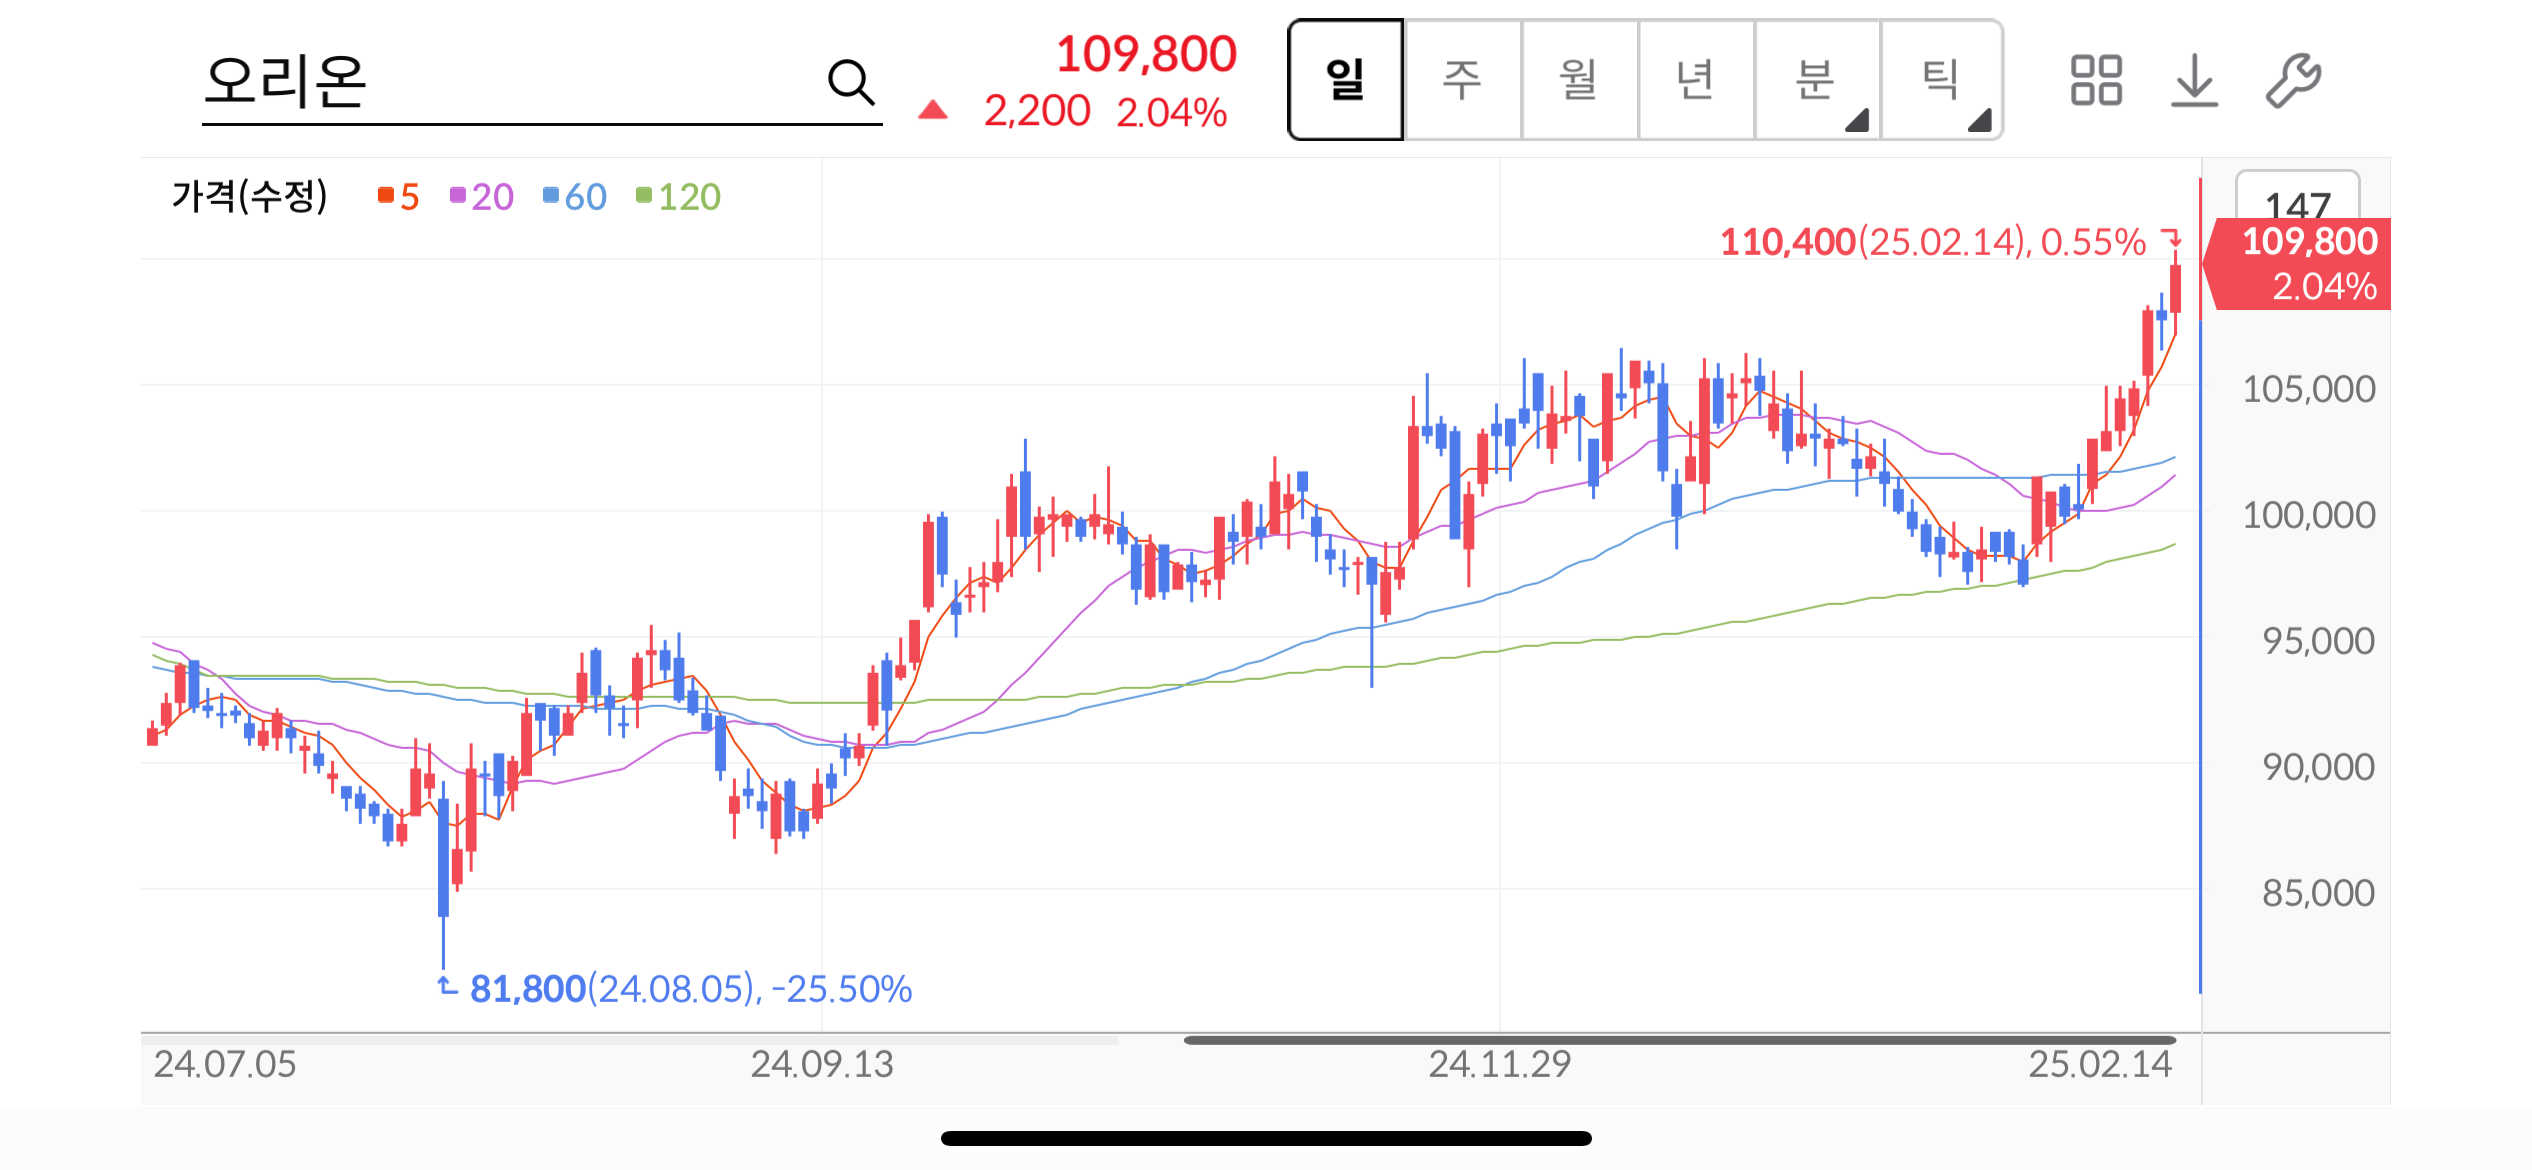
Task: Expand the 분 minute interval dropdown
Action: click(x=1817, y=80)
